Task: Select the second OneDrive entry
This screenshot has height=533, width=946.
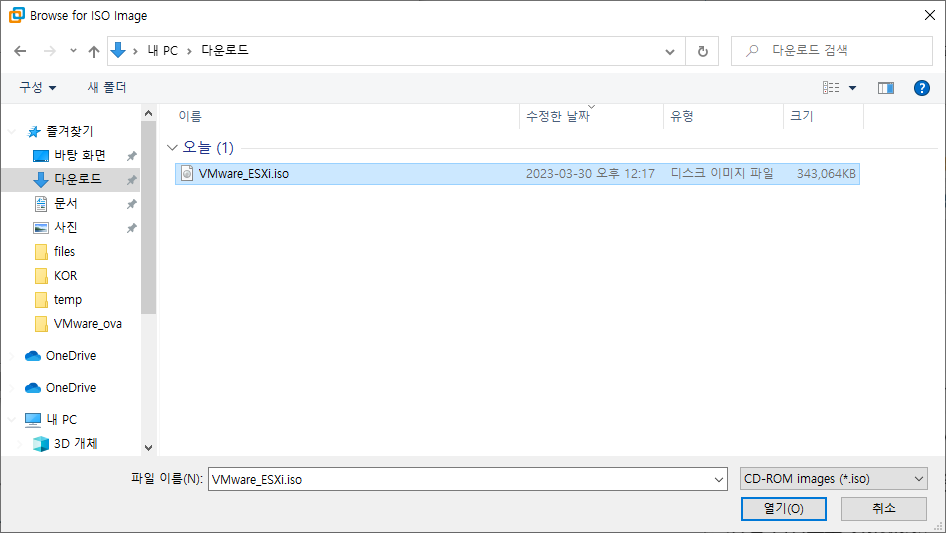Action: pyautogui.click(x=71, y=388)
